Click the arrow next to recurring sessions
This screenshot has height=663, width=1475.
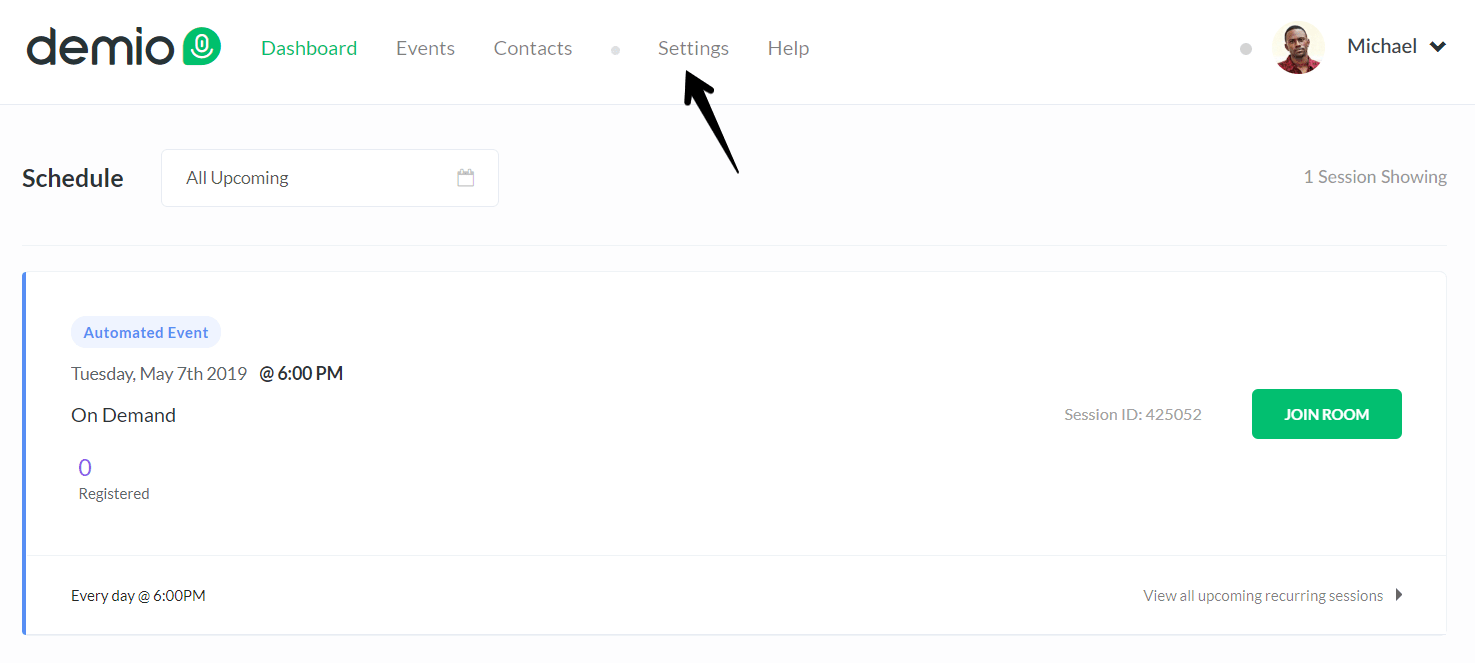pyautogui.click(x=1399, y=595)
